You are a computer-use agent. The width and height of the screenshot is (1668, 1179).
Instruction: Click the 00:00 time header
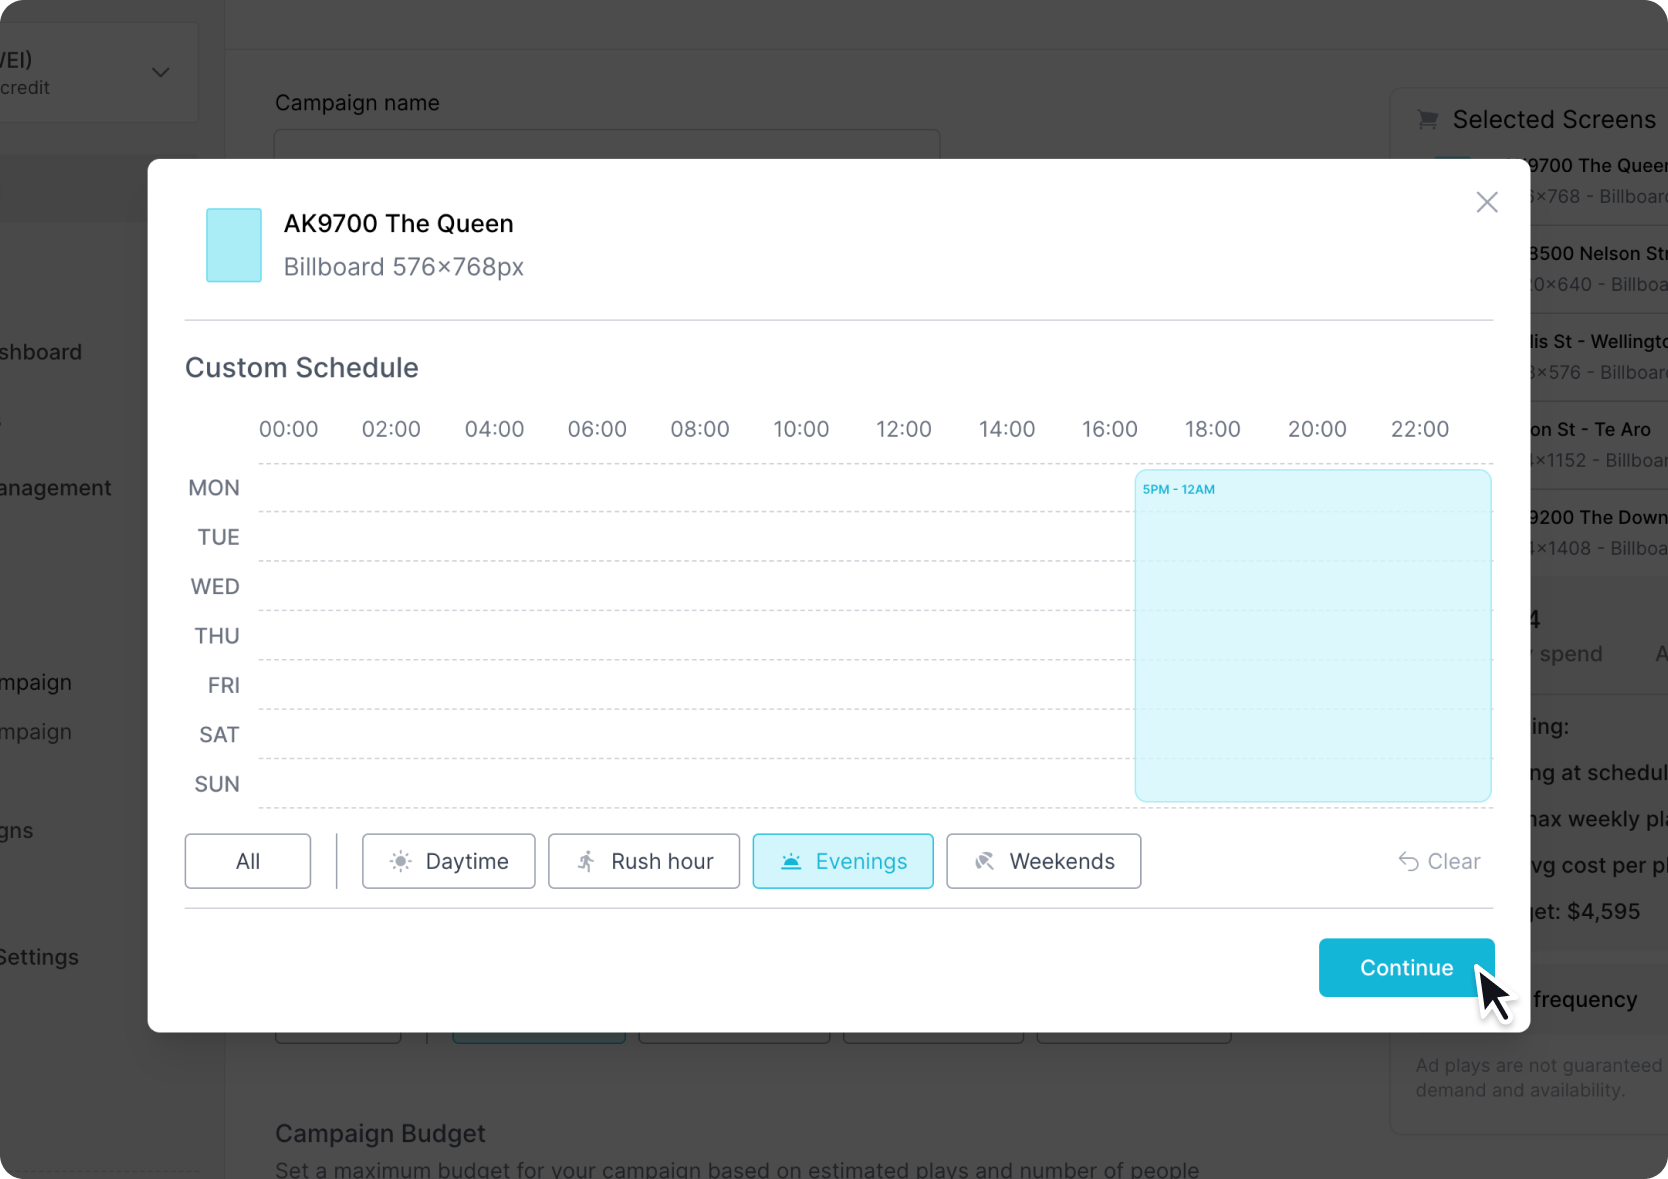(x=289, y=429)
